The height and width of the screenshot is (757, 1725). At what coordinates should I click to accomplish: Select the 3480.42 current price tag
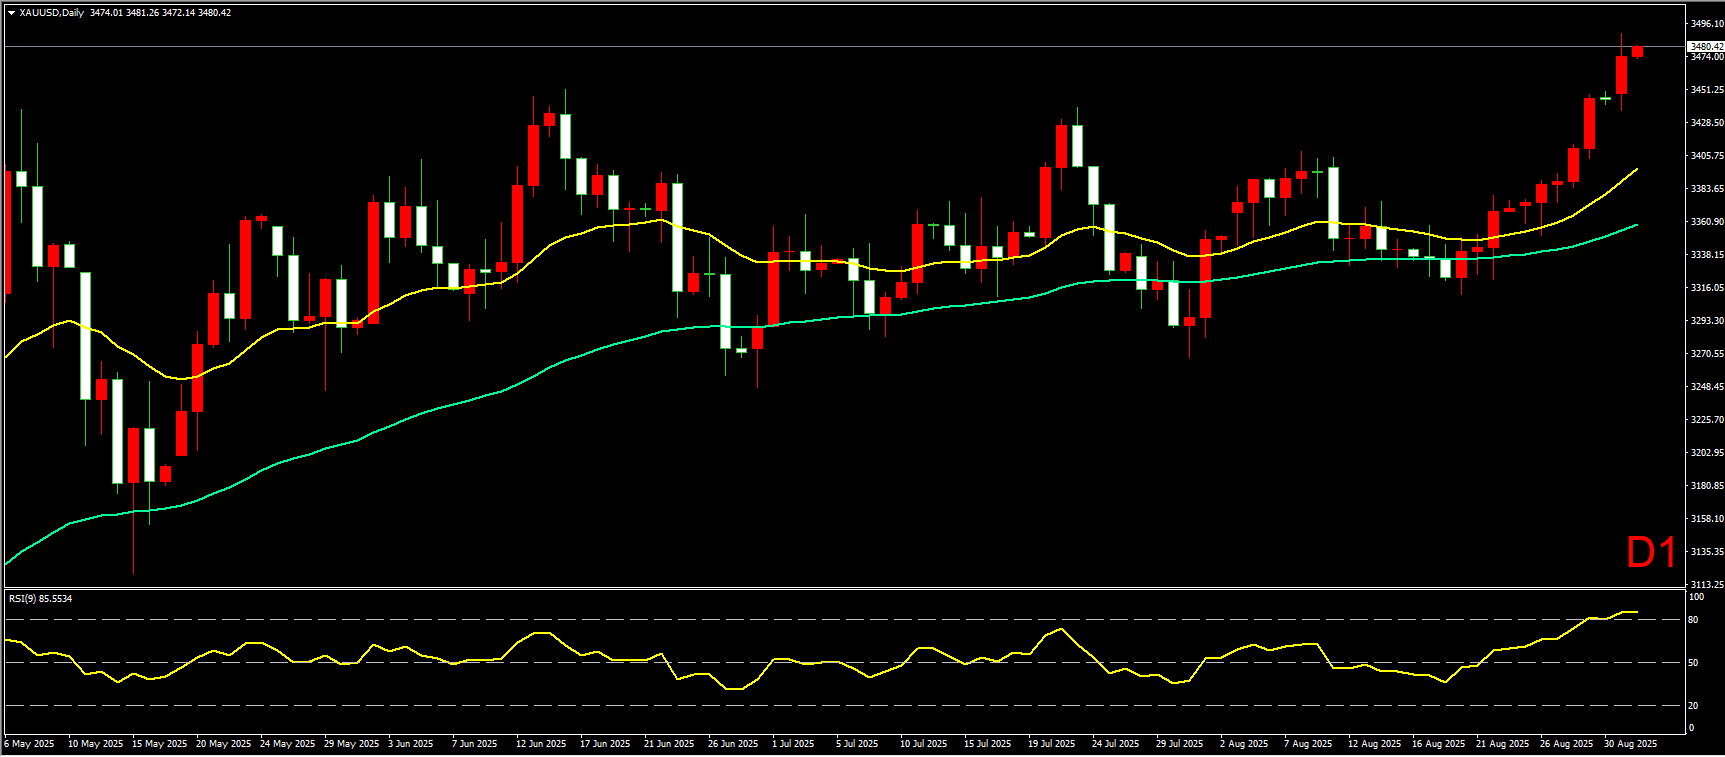[x=1705, y=46]
